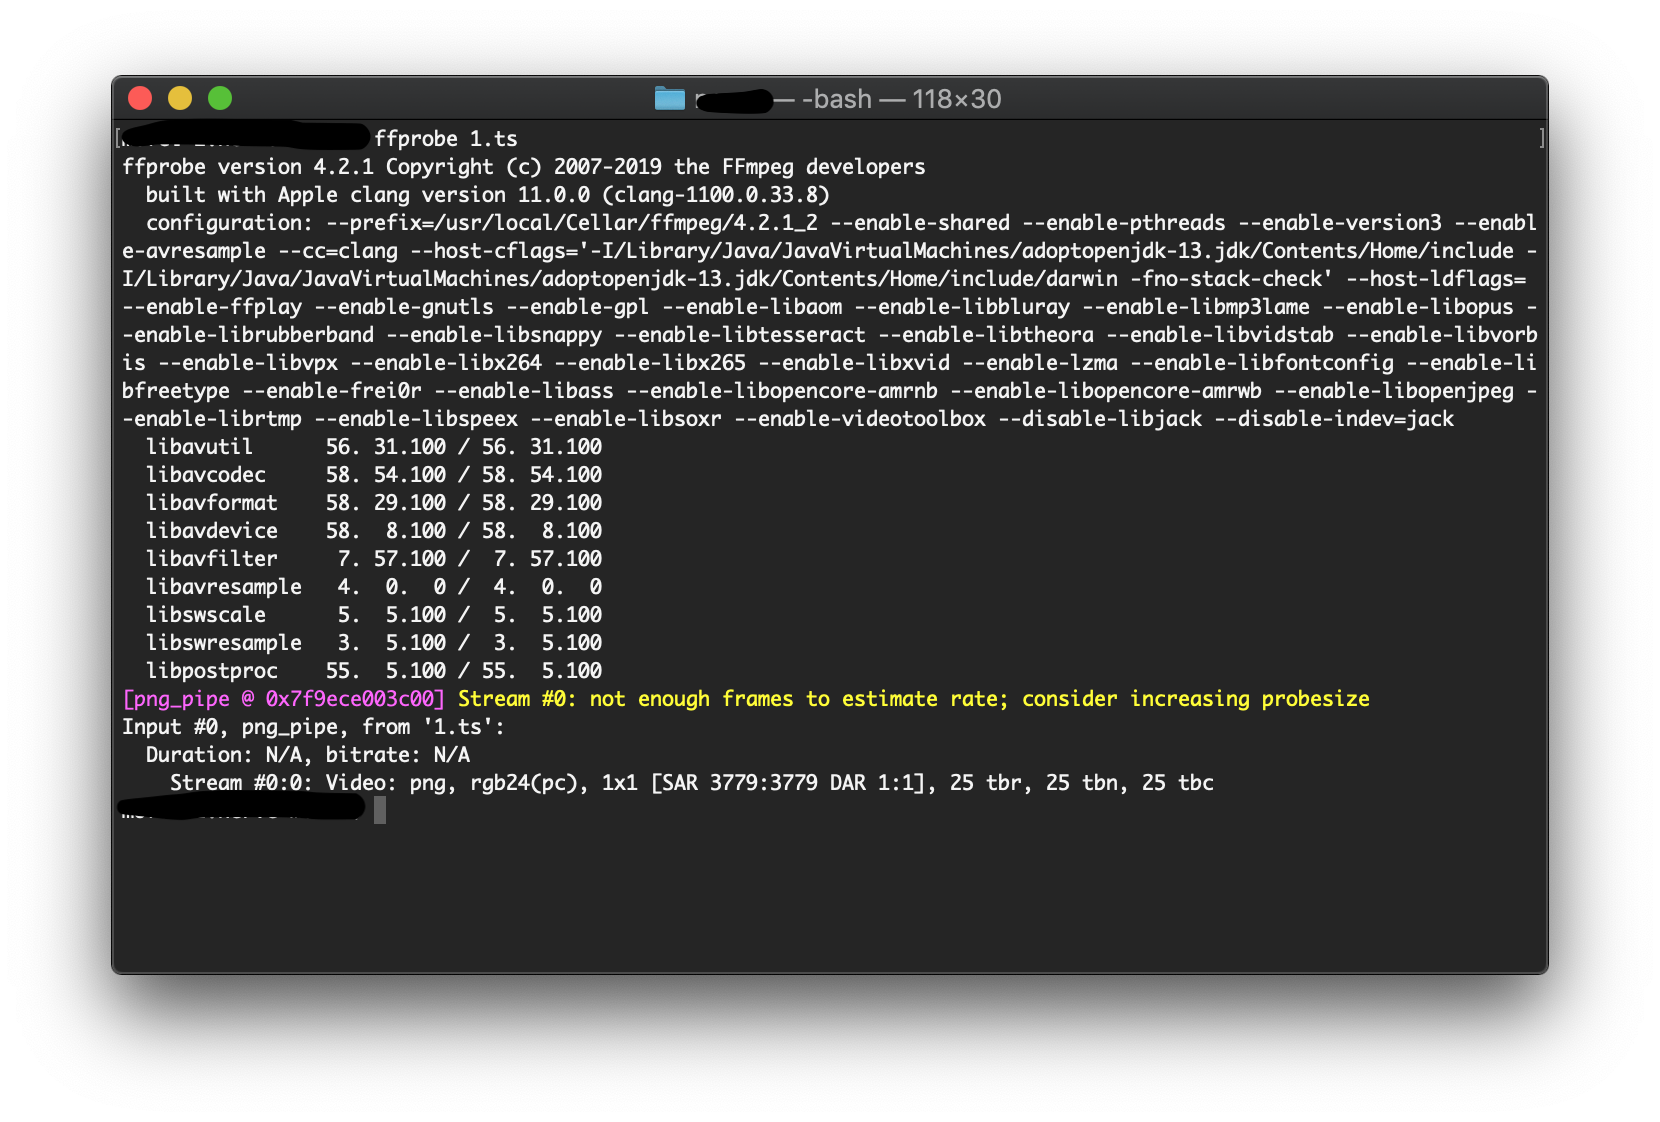Click the '-bash — 118×30' window title

pos(900,99)
